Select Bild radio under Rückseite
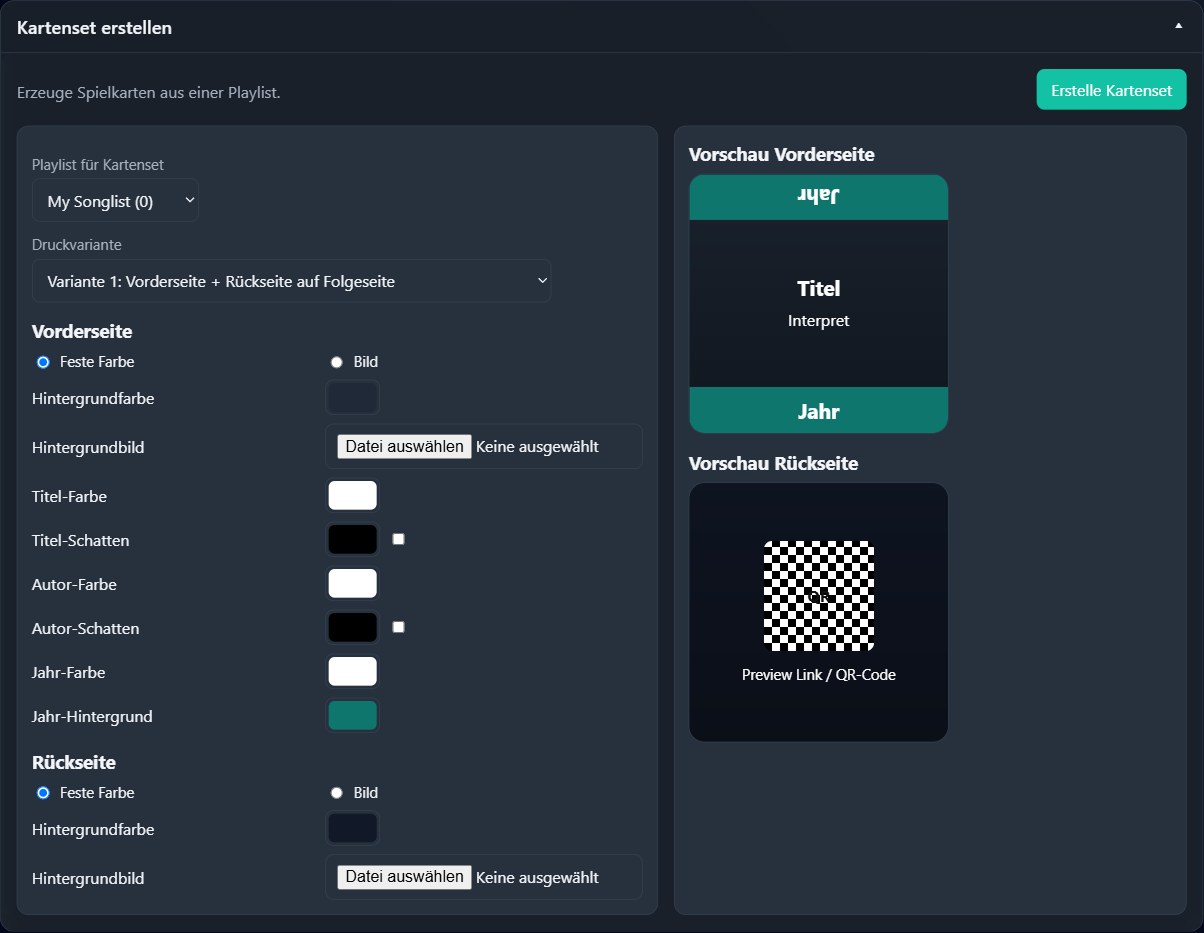The image size is (1204, 933). 337,793
